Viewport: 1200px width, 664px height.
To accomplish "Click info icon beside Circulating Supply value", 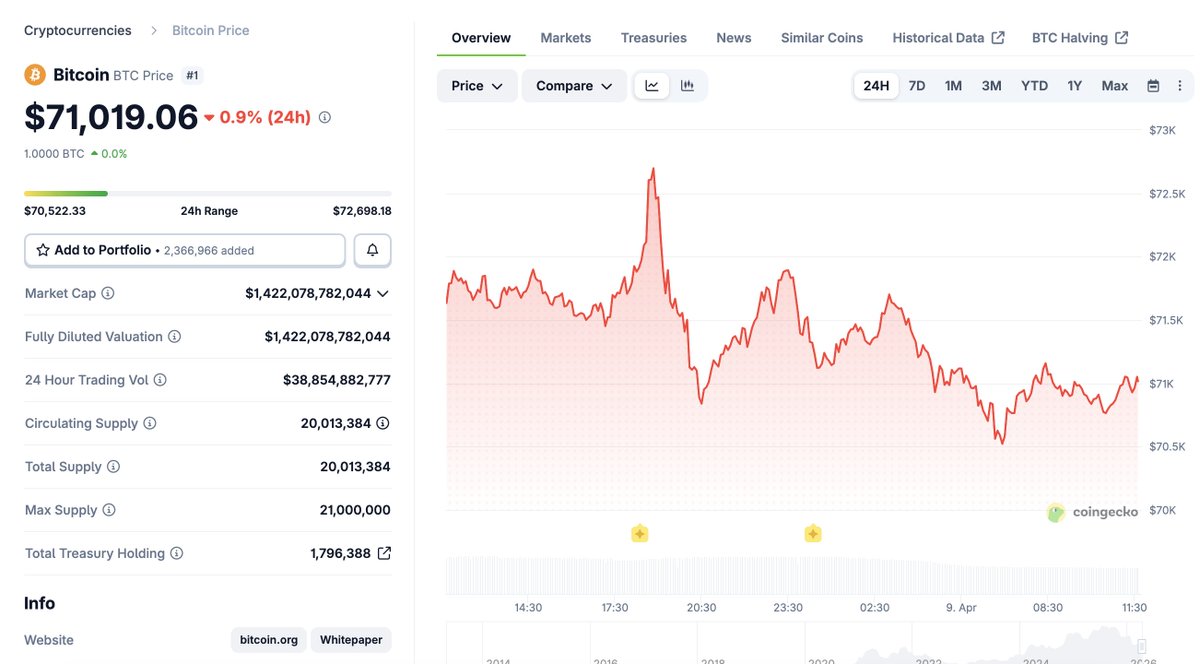I will (x=383, y=423).
